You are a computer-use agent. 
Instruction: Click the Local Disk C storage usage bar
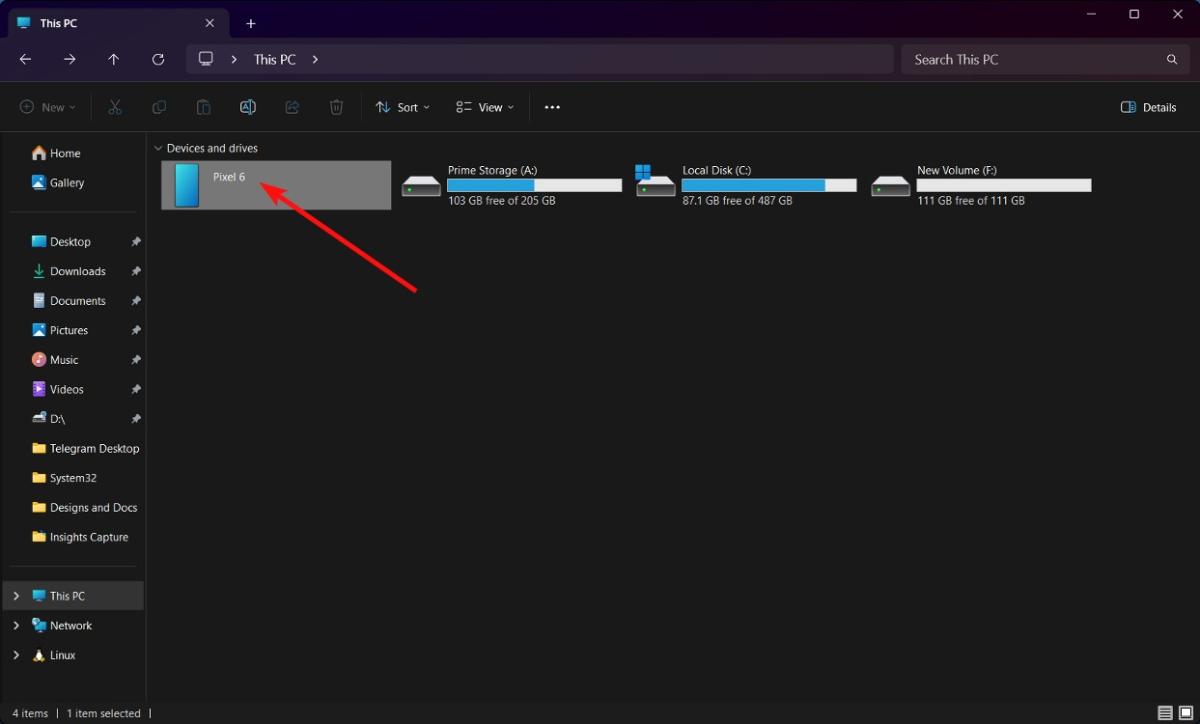pyautogui.click(x=768, y=184)
